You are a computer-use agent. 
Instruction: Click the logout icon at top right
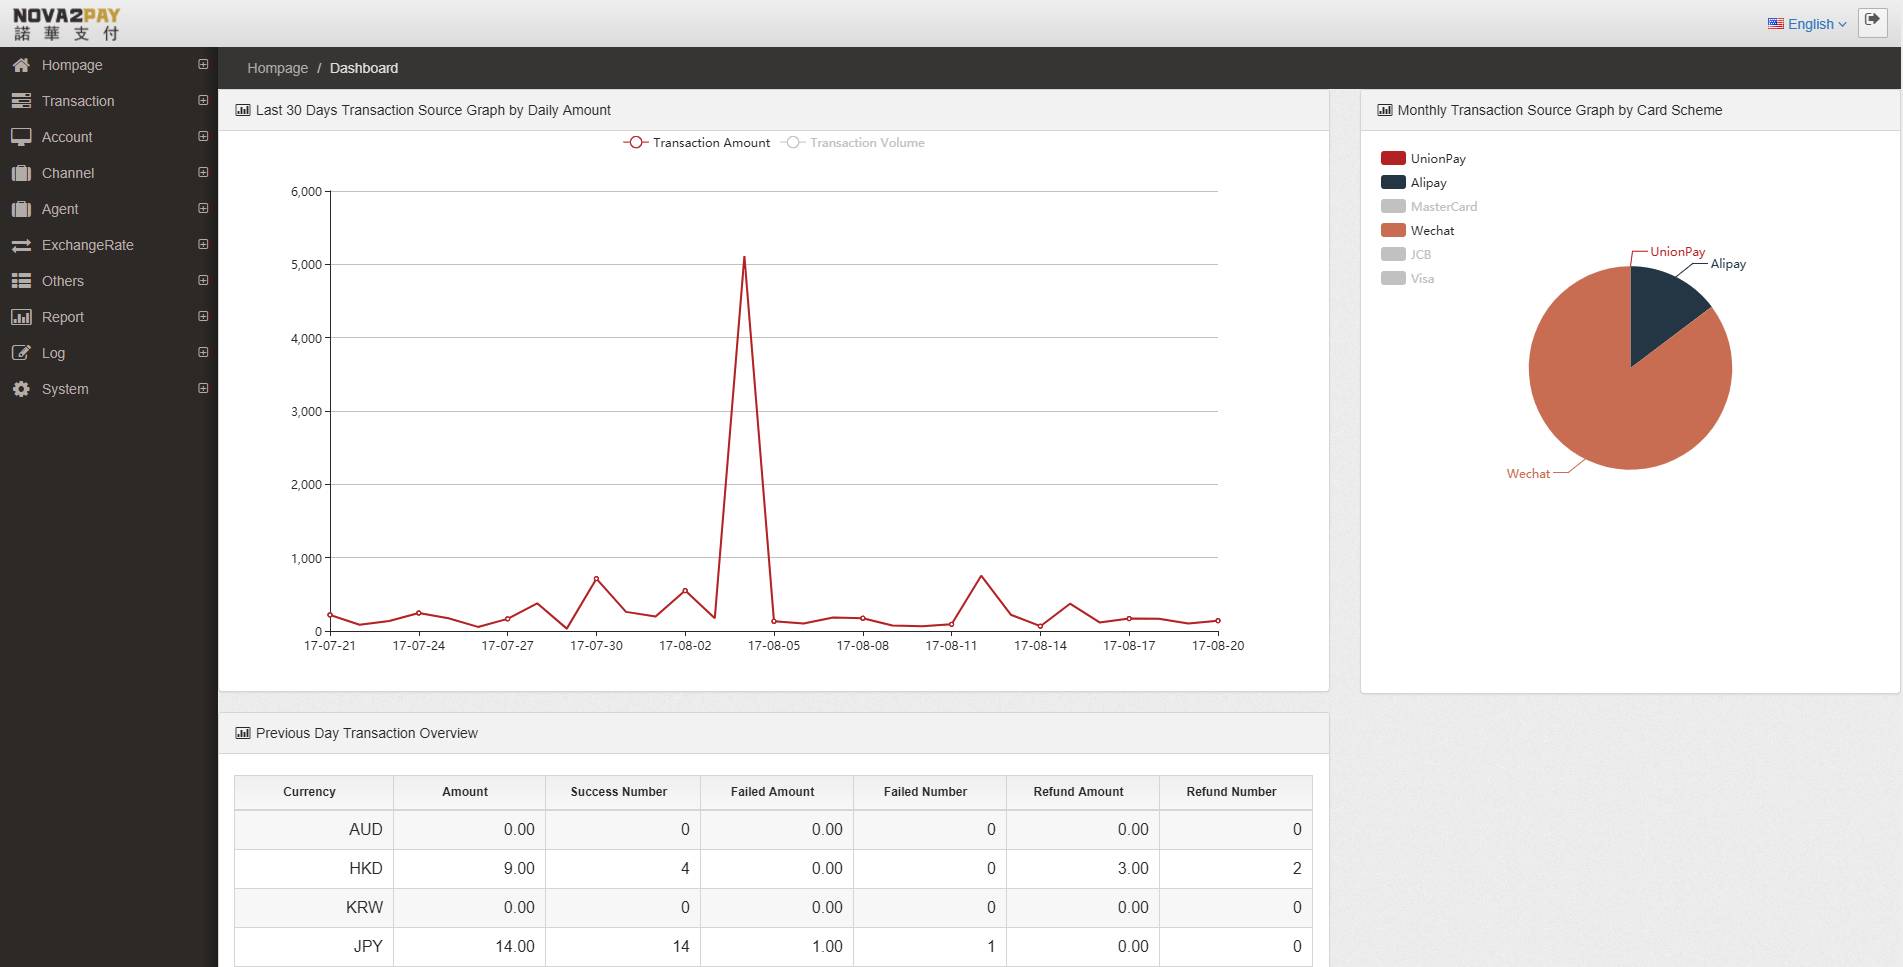(x=1872, y=21)
